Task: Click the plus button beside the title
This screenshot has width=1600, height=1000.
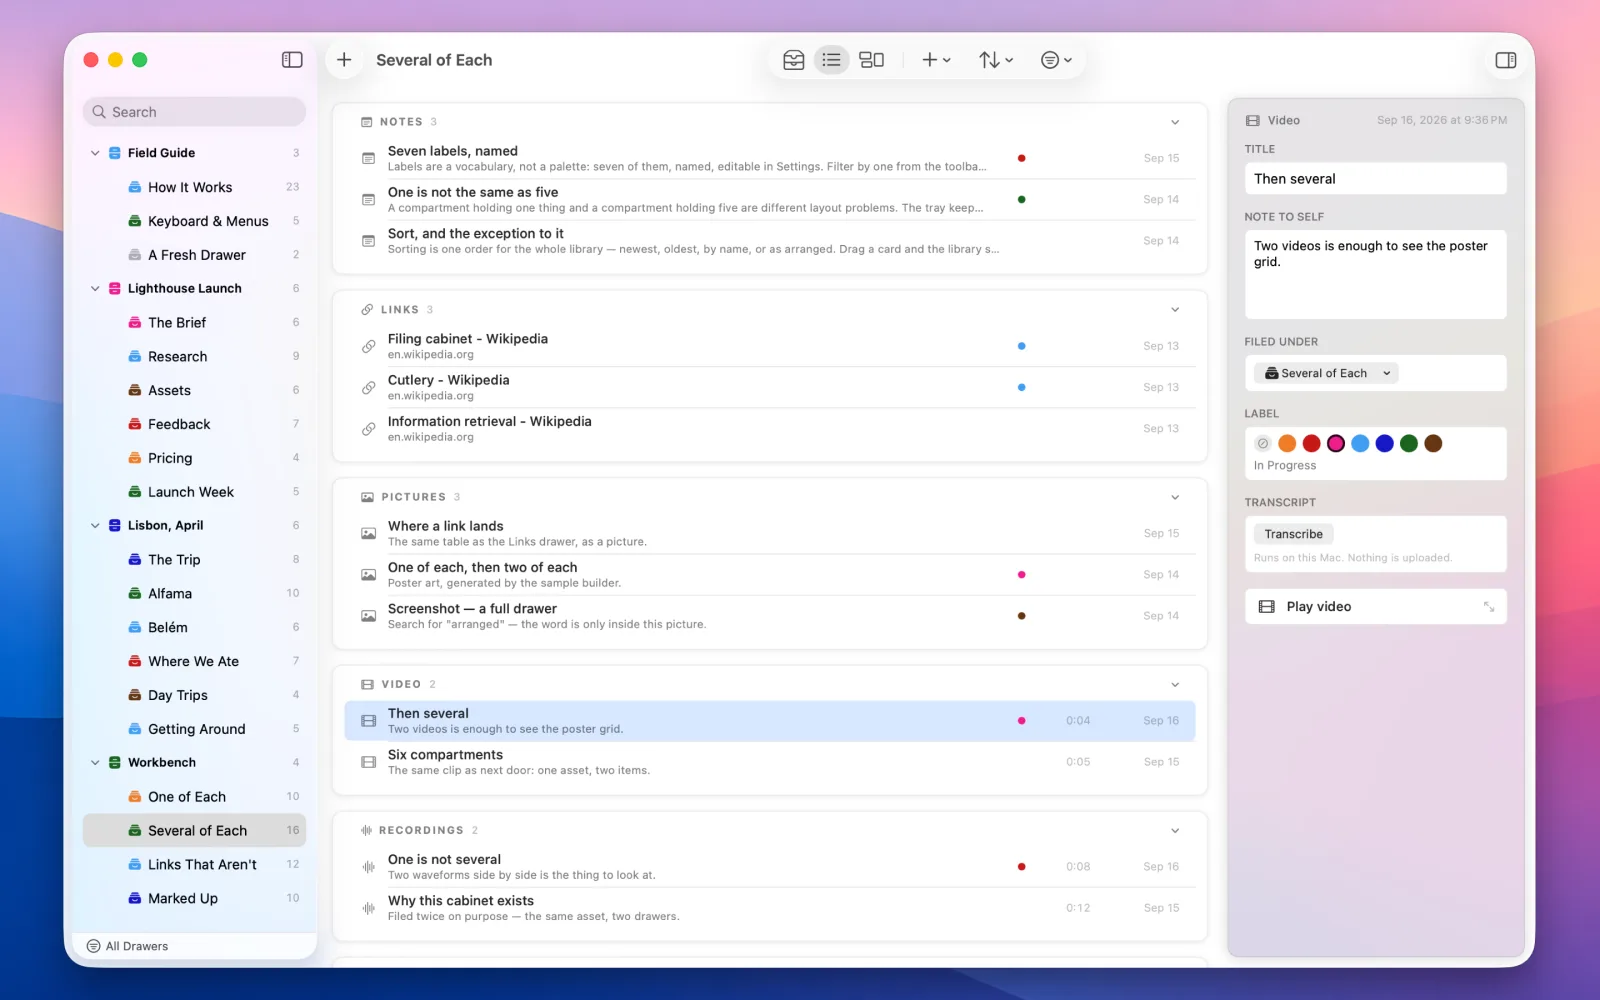Action: [344, 60]
